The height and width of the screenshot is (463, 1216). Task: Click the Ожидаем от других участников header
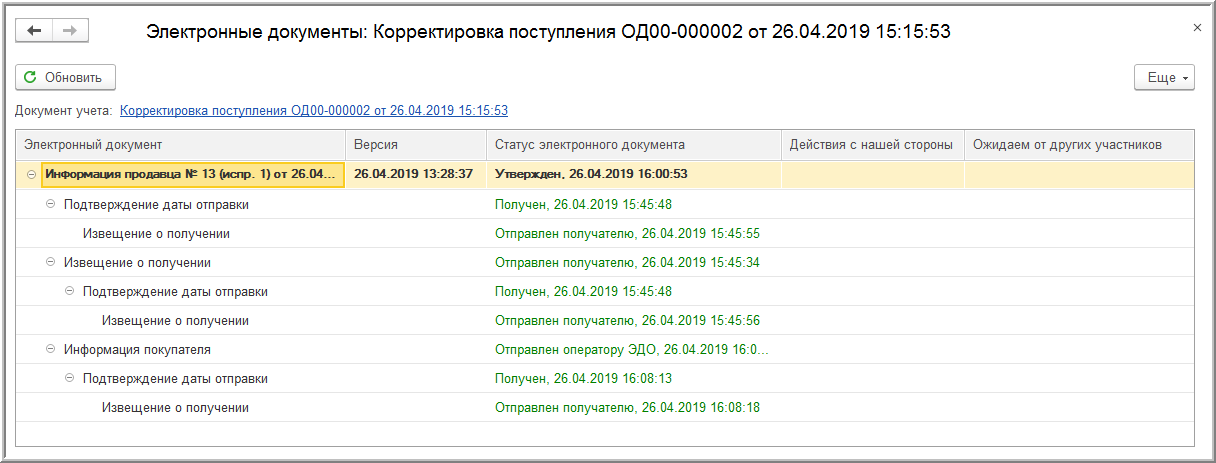1078,145
